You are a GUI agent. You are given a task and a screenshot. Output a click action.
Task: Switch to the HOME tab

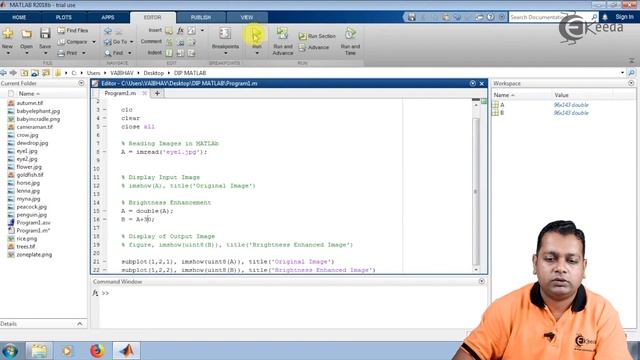point(19,18)
